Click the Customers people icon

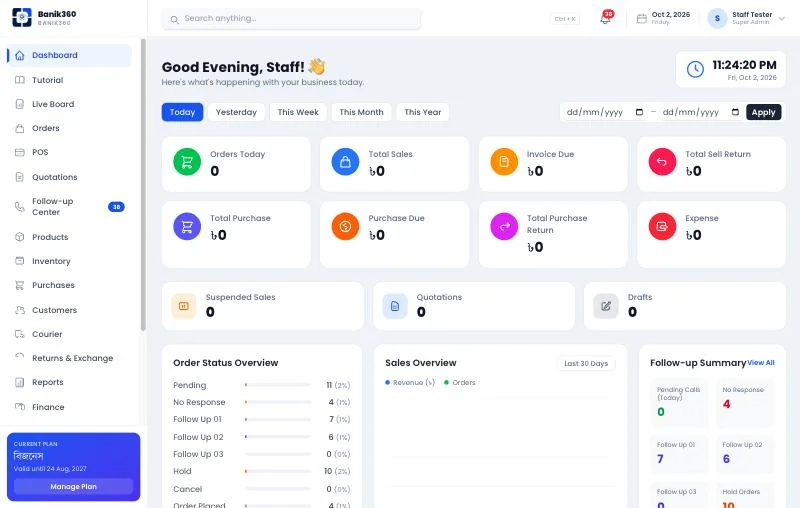[20, 310]
